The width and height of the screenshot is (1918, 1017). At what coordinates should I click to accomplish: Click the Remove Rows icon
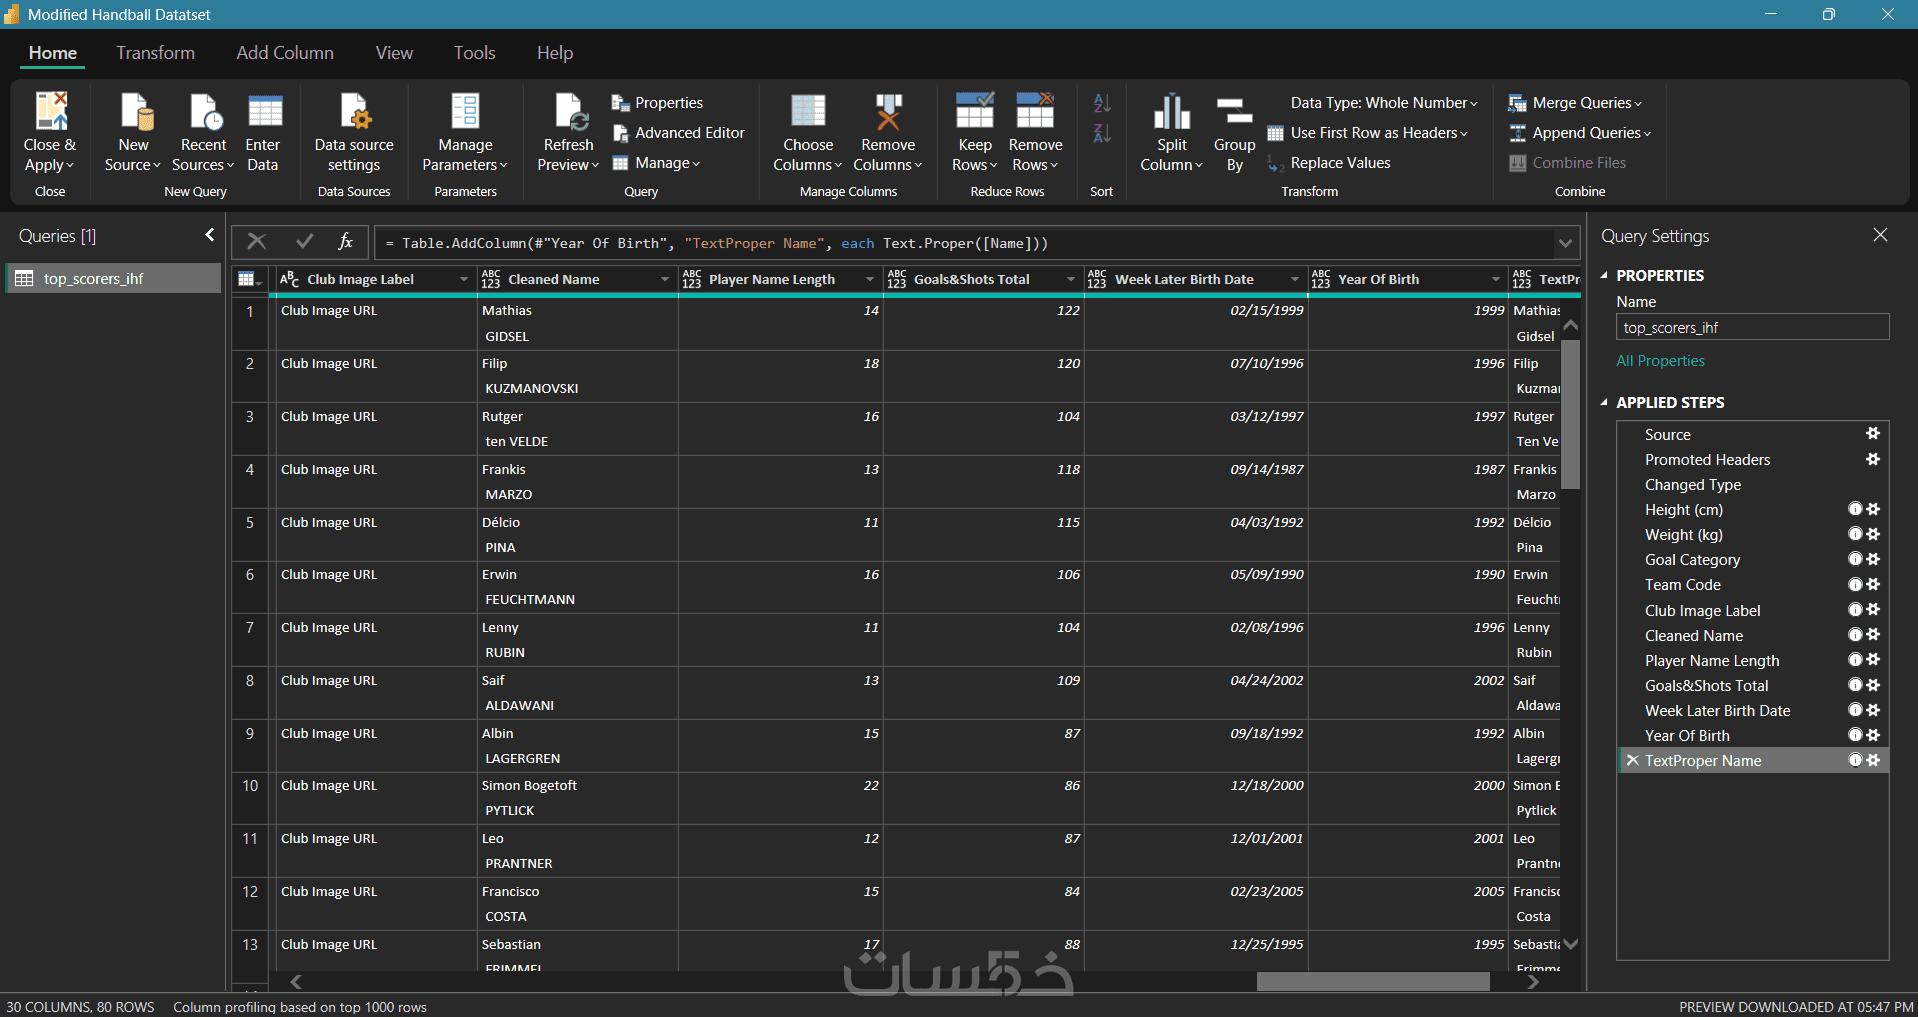click(x=1035, y=111)
